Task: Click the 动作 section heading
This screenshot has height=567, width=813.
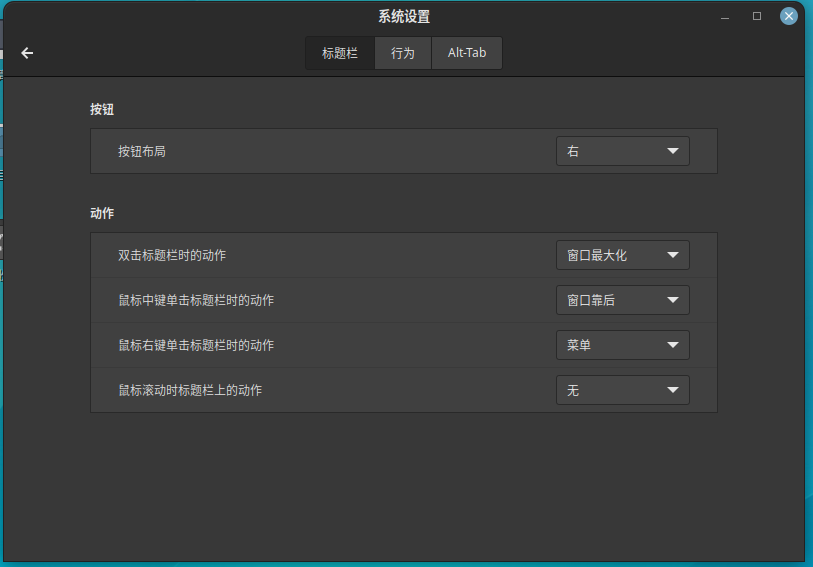Action: [x=102, y=213]
